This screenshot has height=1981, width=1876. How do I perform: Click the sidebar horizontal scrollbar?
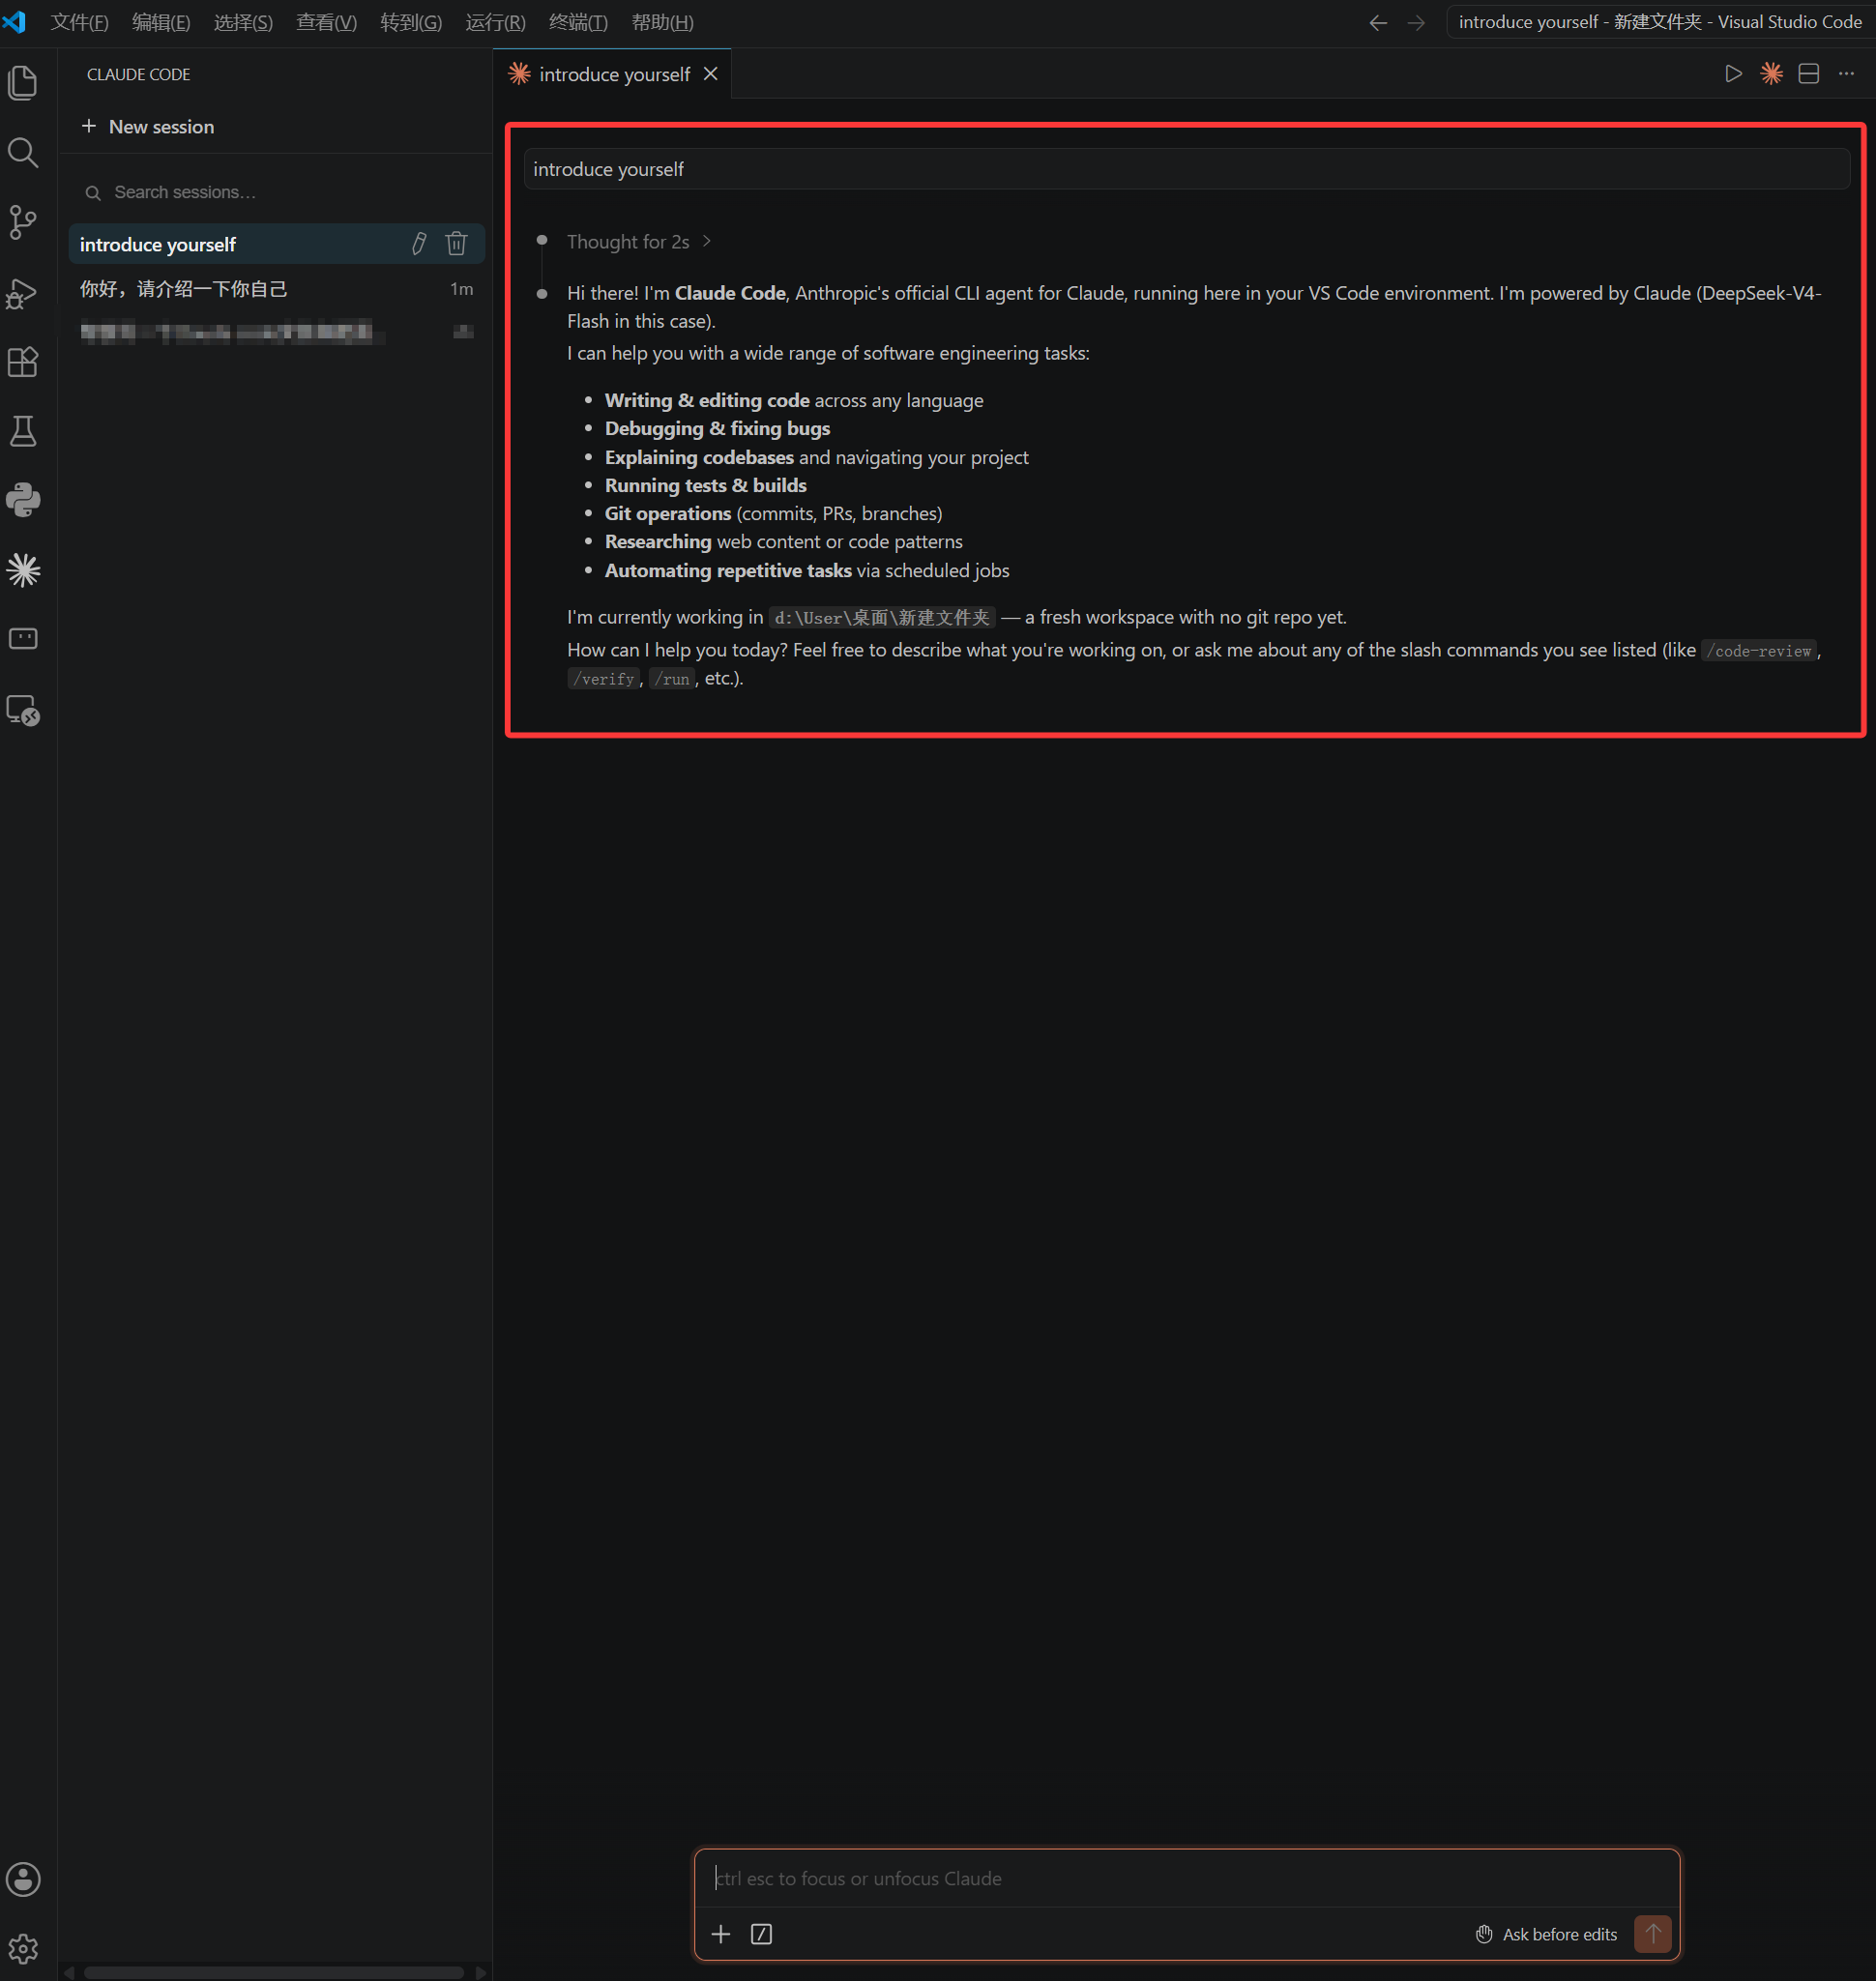[x=273, y=1972]
